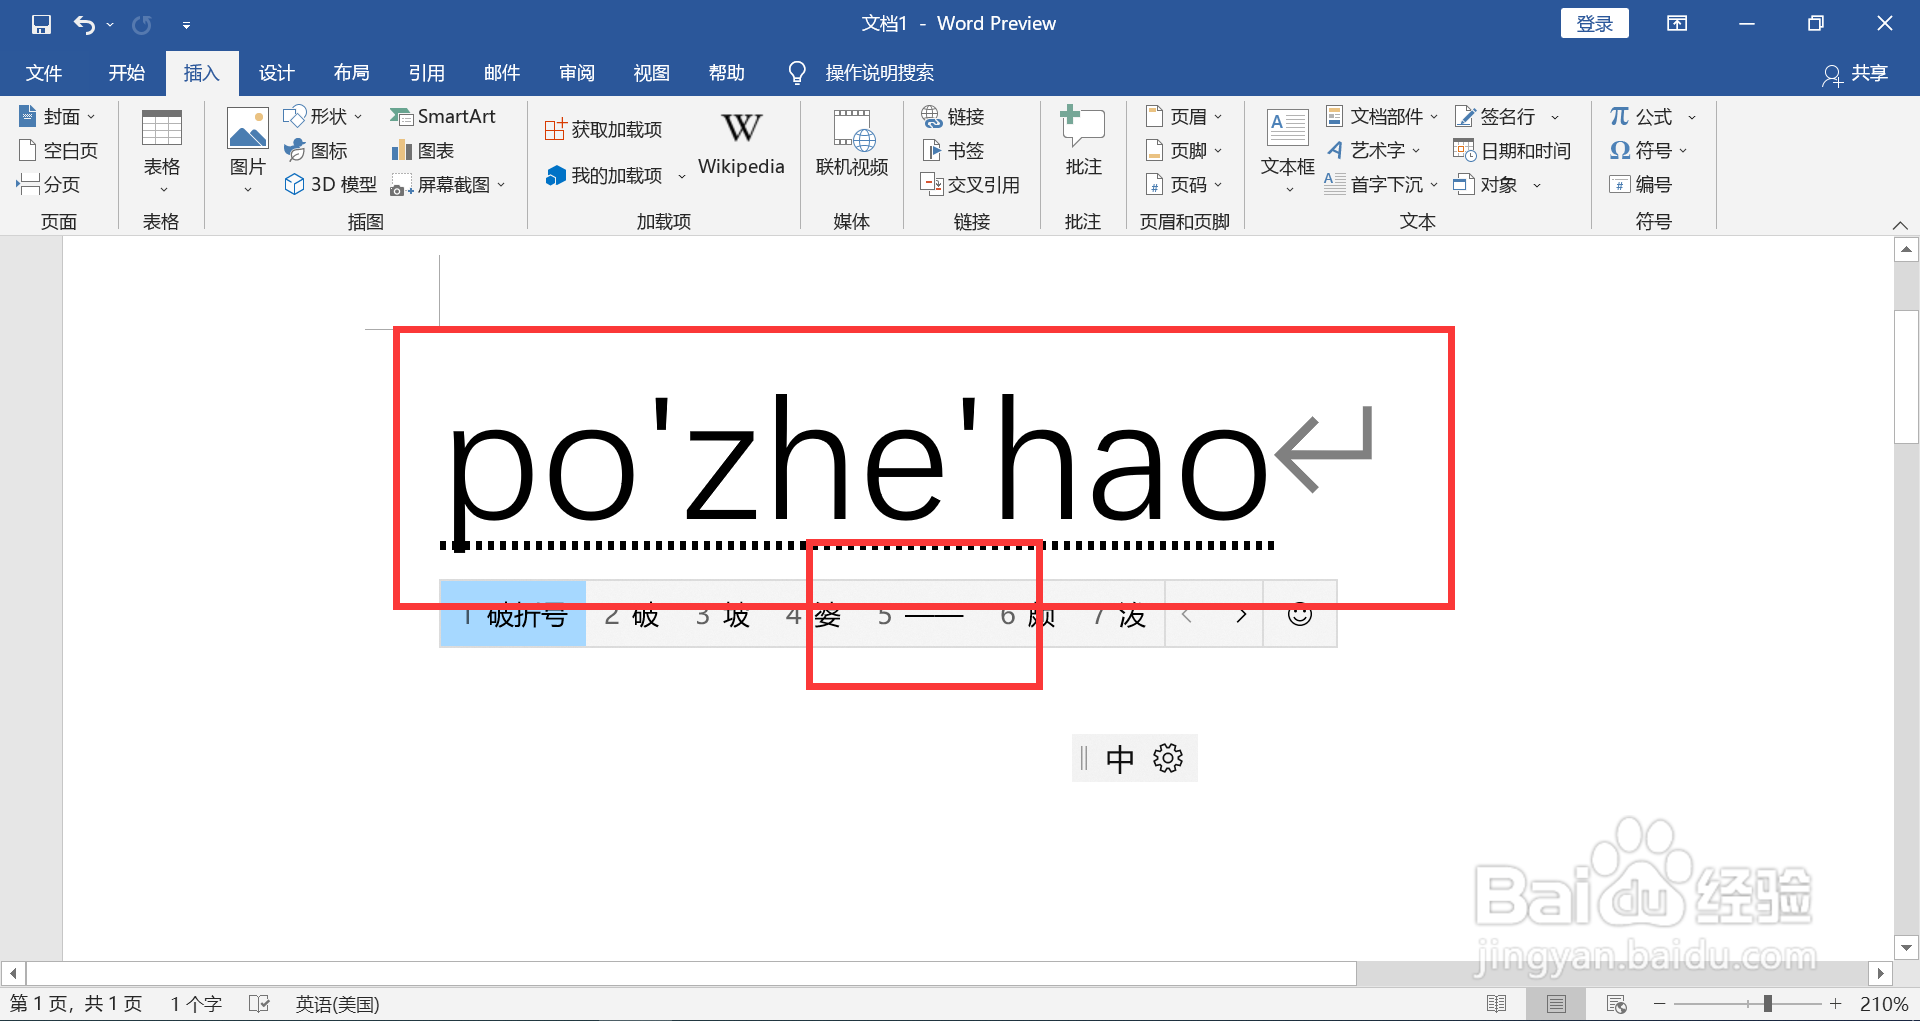Click the horizontal scrollbar right arrow

tap(1880, 972)
